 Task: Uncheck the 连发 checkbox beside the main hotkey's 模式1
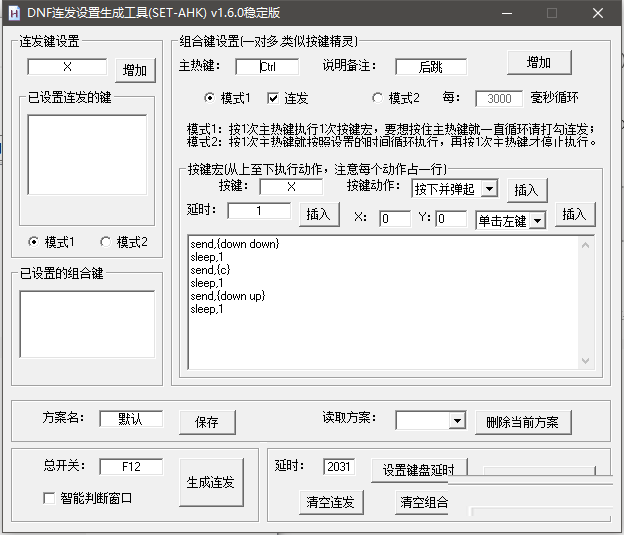pos(273,98)
